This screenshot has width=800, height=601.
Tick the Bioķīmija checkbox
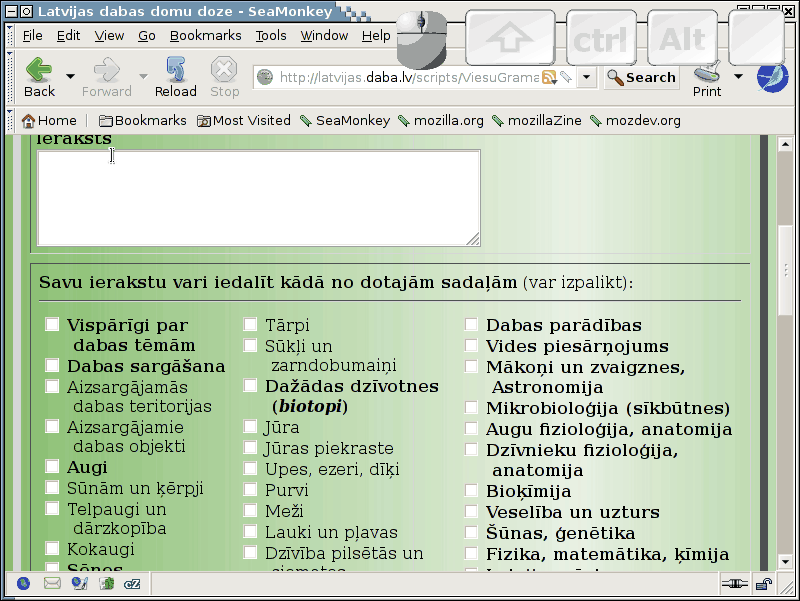tap(471, 491)
